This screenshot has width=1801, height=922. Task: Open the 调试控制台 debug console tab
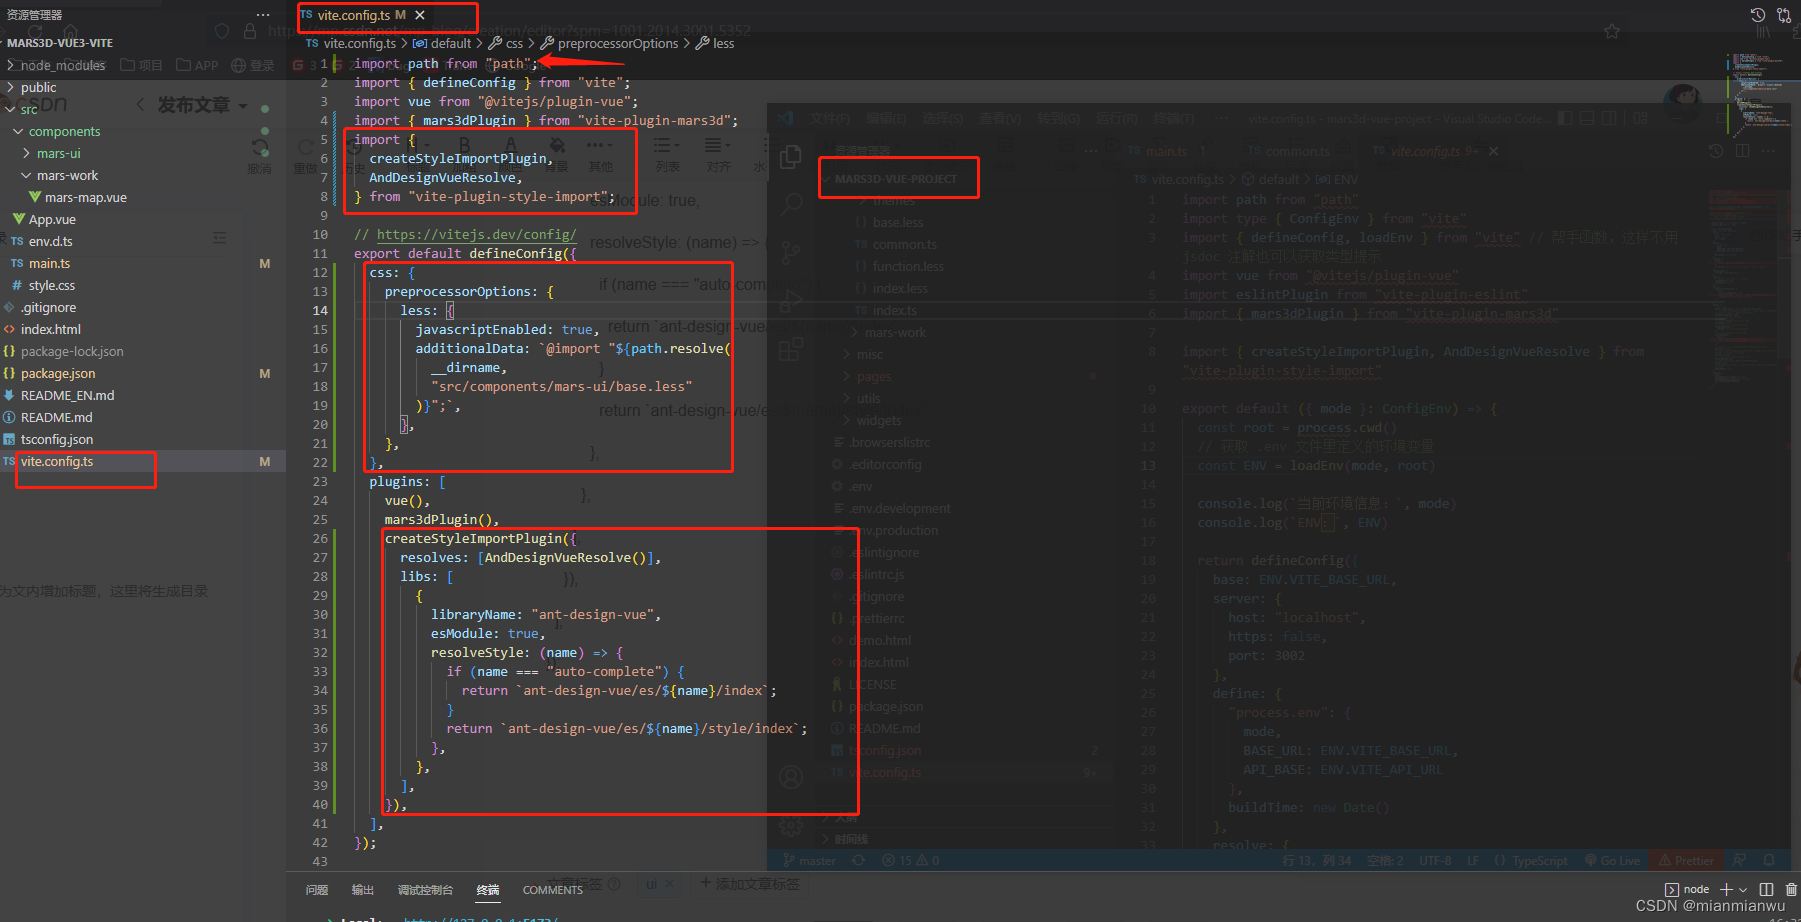425,889
